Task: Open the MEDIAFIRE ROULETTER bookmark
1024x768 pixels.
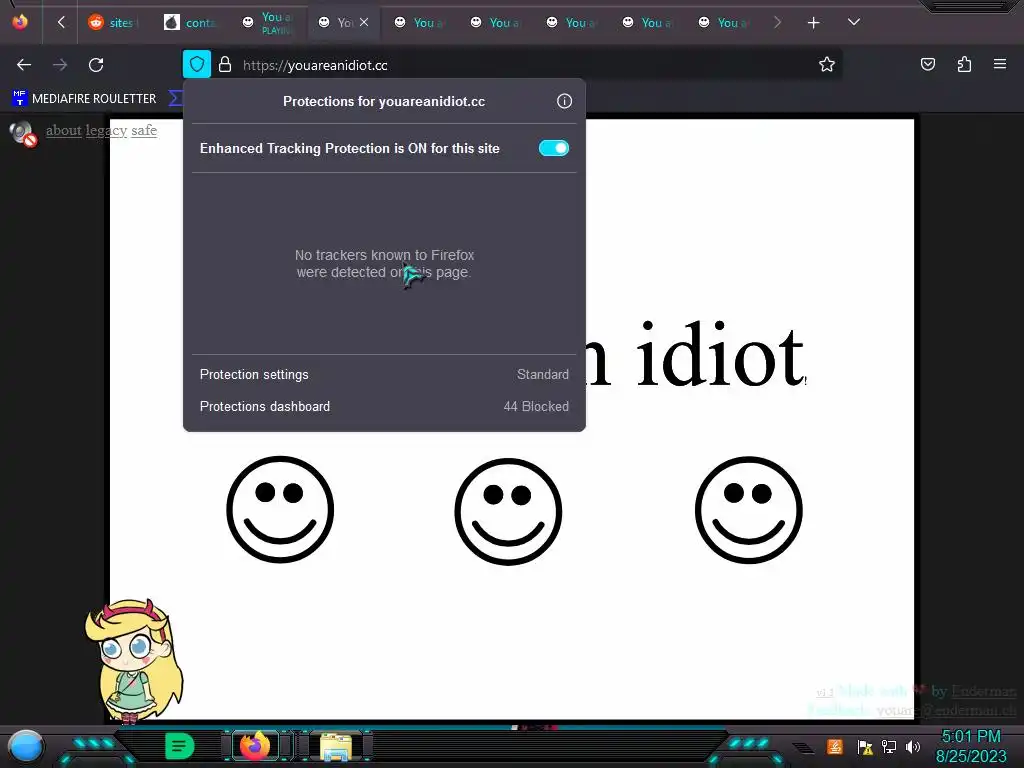Action: tap(84, 99)
